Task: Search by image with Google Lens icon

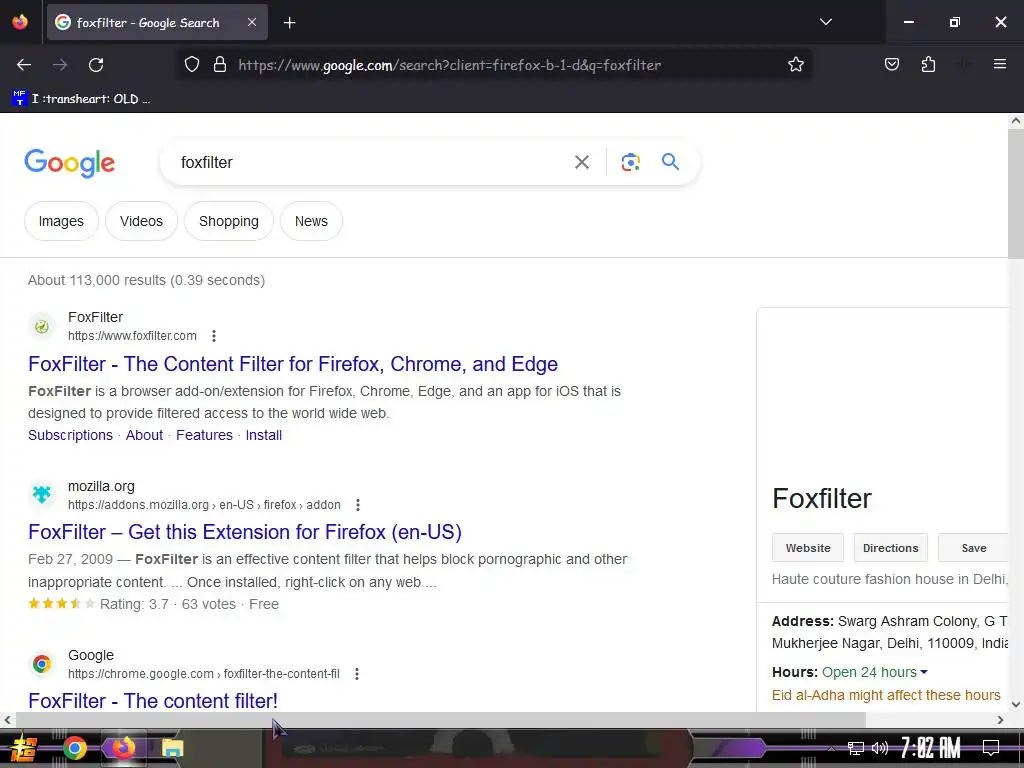Action: tap(630, 162)
